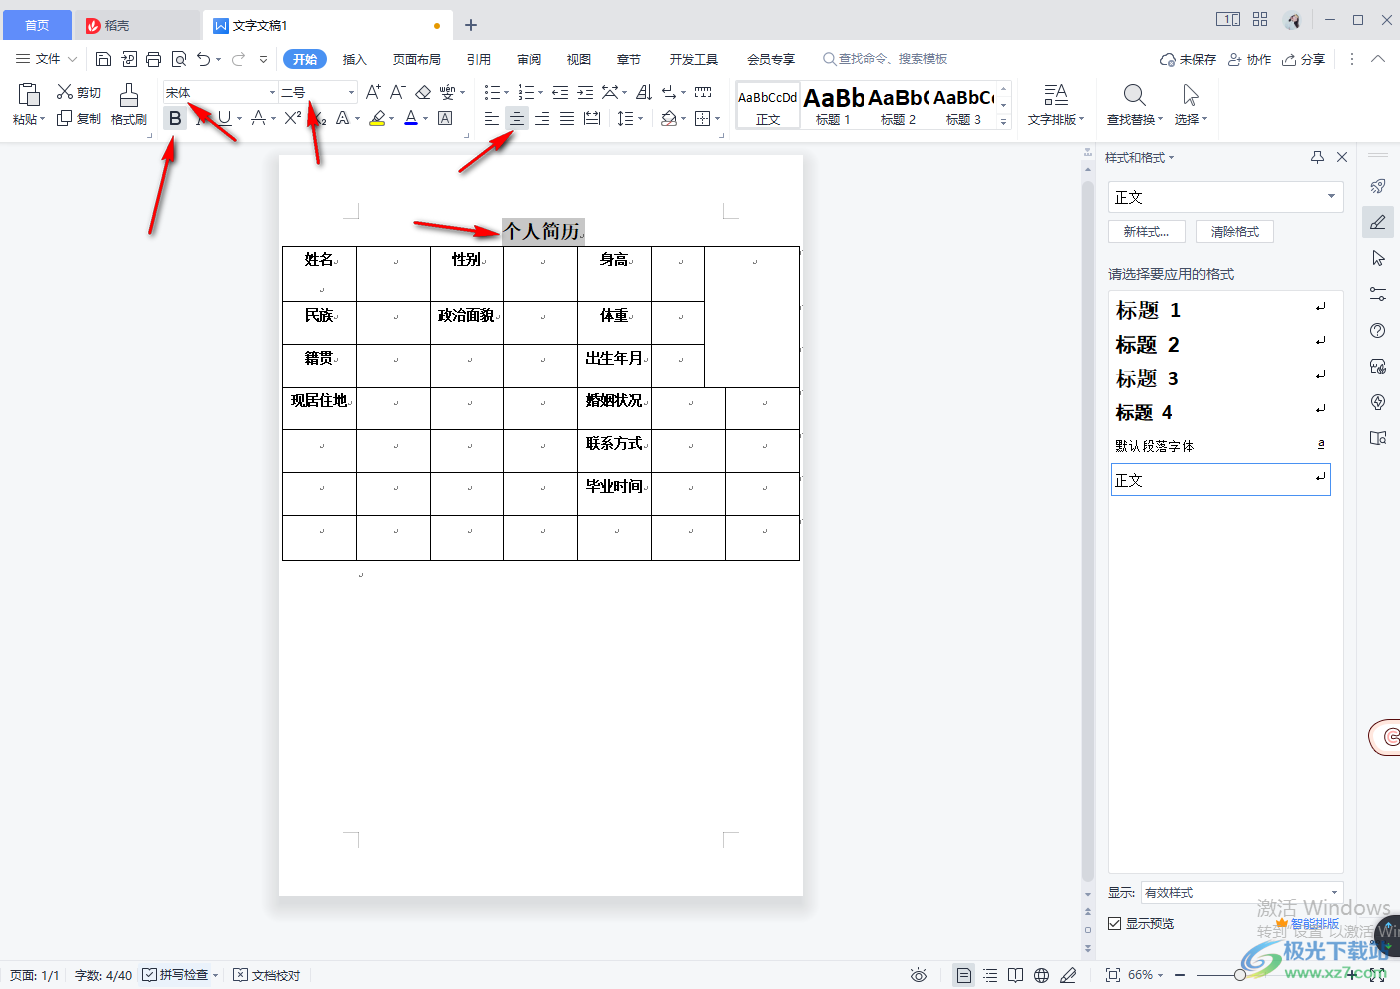Select 标题 2 in the styles list
This screenshot has width=1400, height=989.
(x=1221, y=345)
